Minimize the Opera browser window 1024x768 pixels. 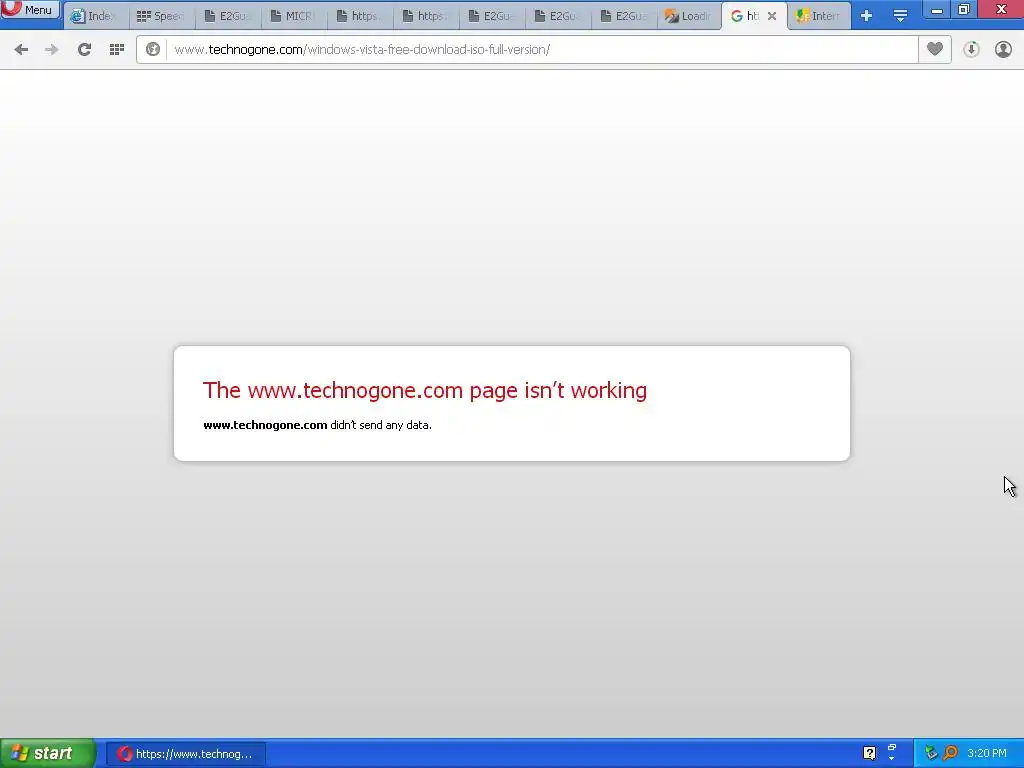[x=936, y=10]
